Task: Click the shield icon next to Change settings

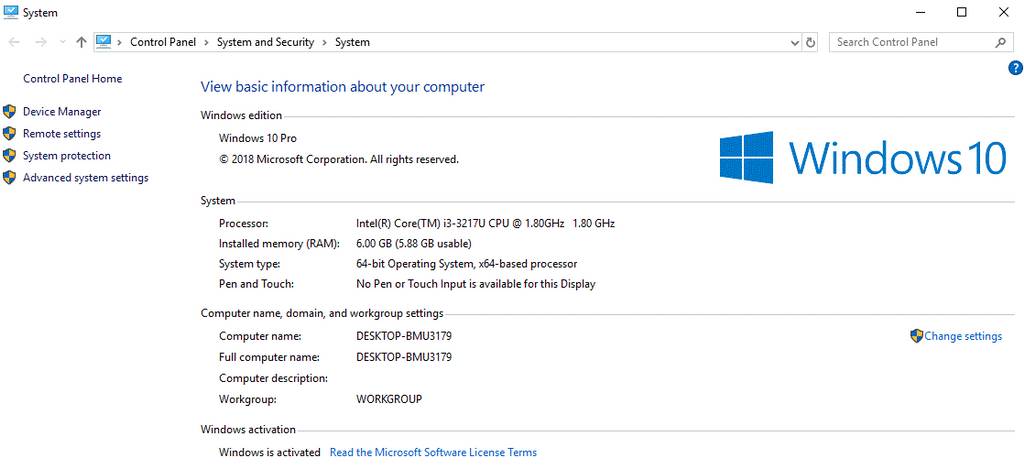Action: [916, 336]
